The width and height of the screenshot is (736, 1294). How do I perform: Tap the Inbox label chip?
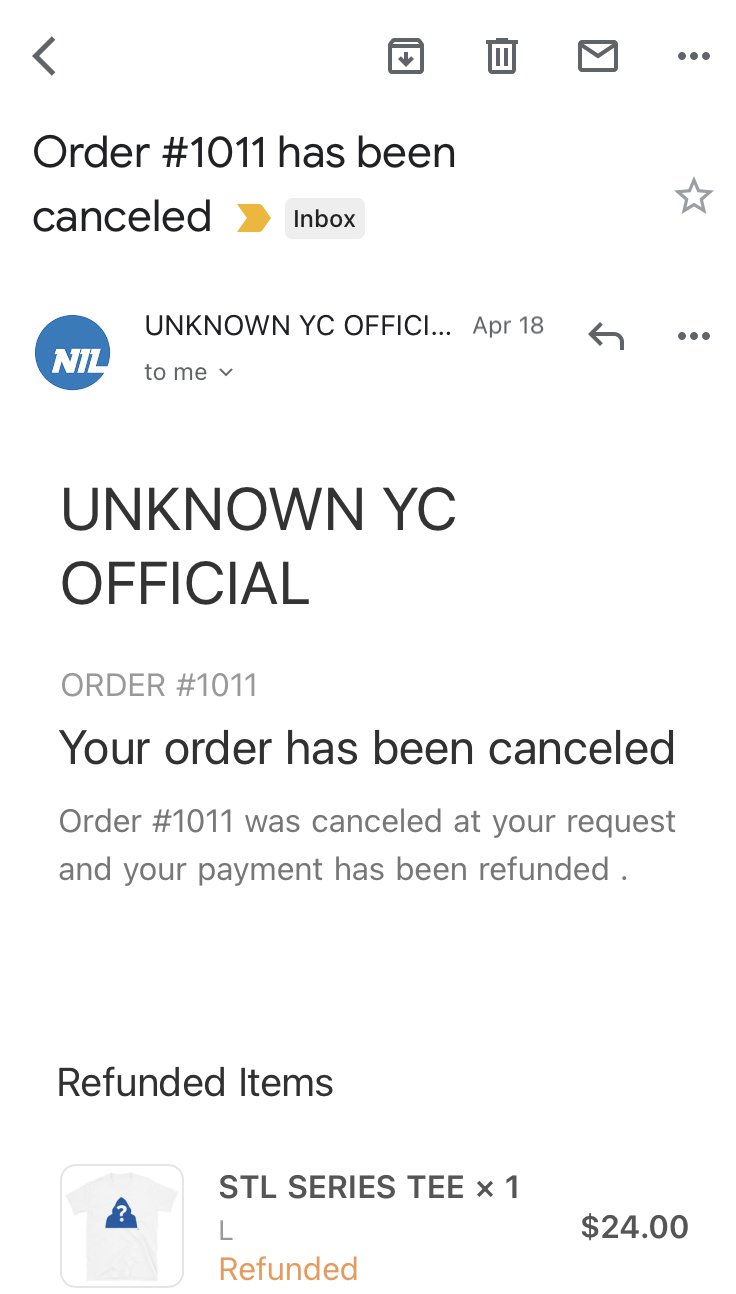(x=325, y=219)
